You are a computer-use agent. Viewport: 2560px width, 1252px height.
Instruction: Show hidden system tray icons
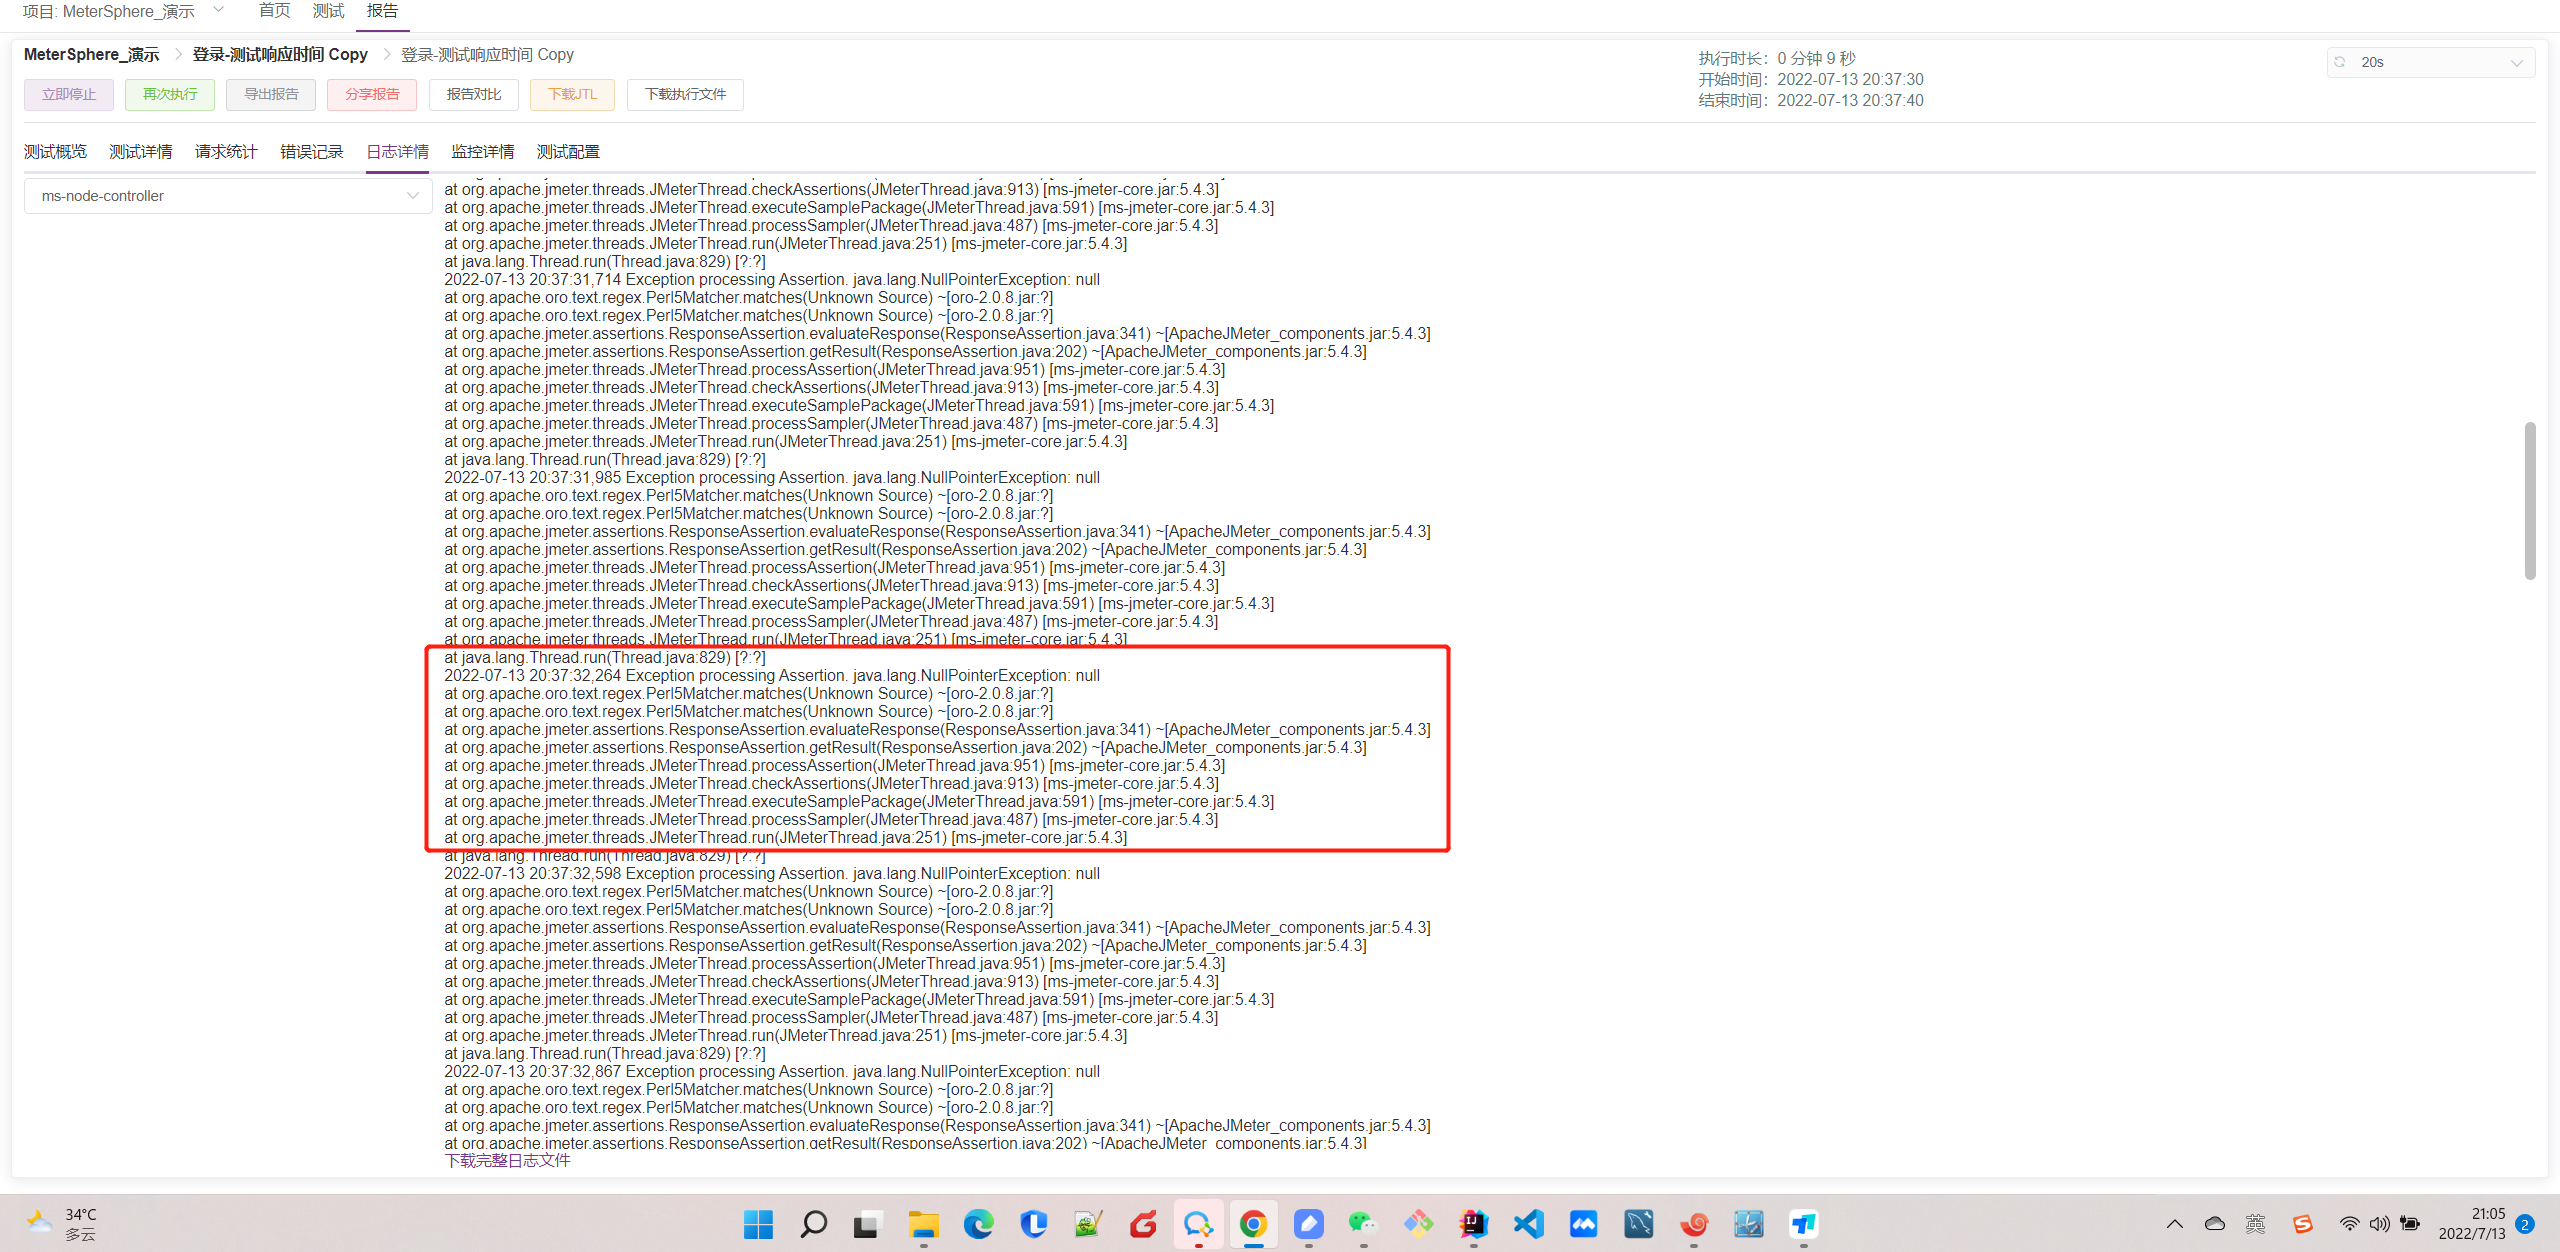tap(2175, 1224)
